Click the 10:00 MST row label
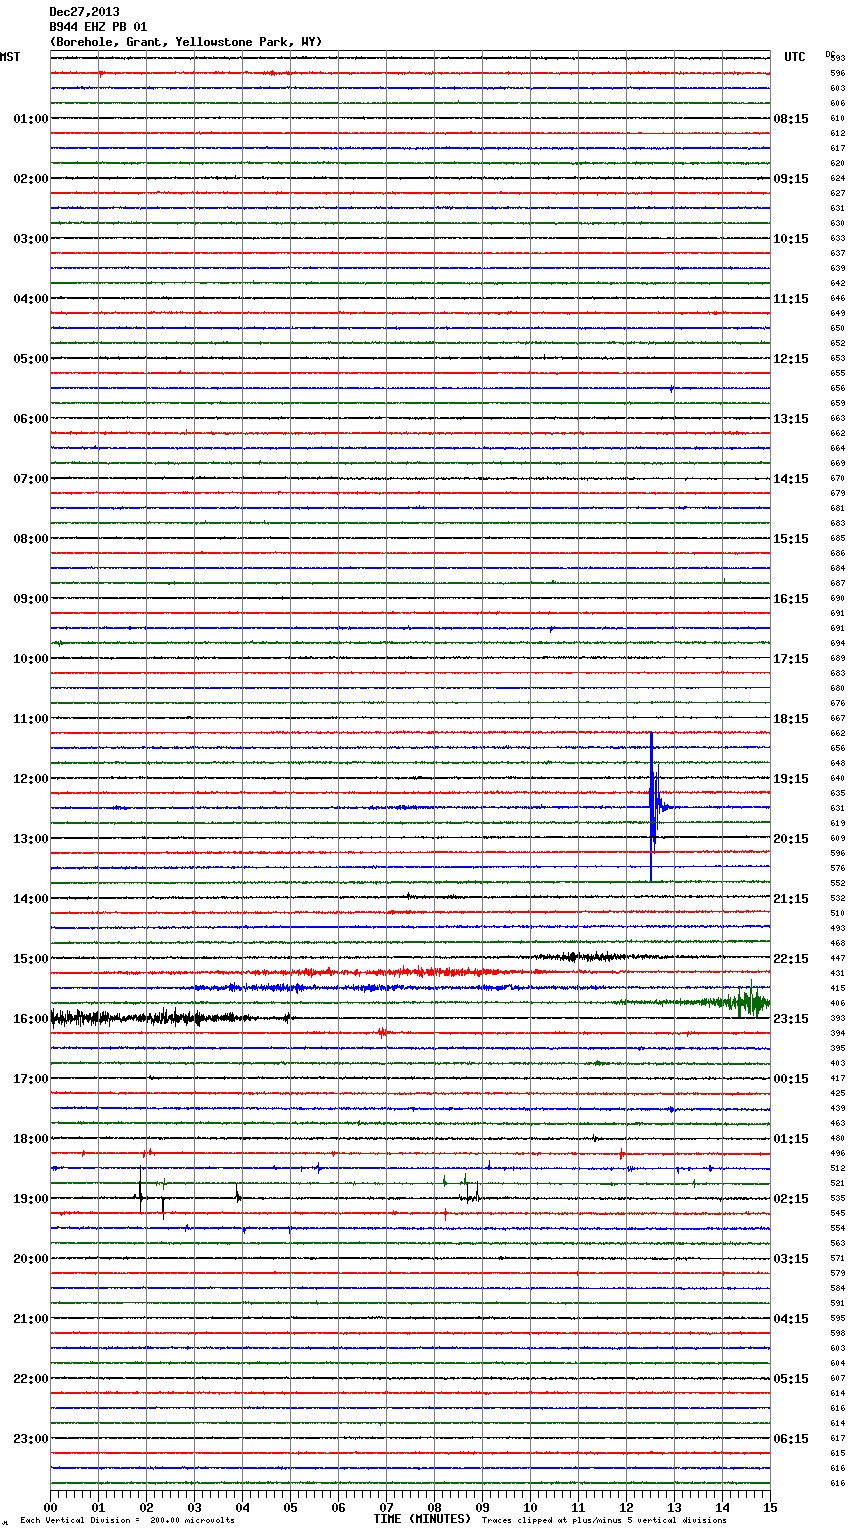 [x=30, y=659]
